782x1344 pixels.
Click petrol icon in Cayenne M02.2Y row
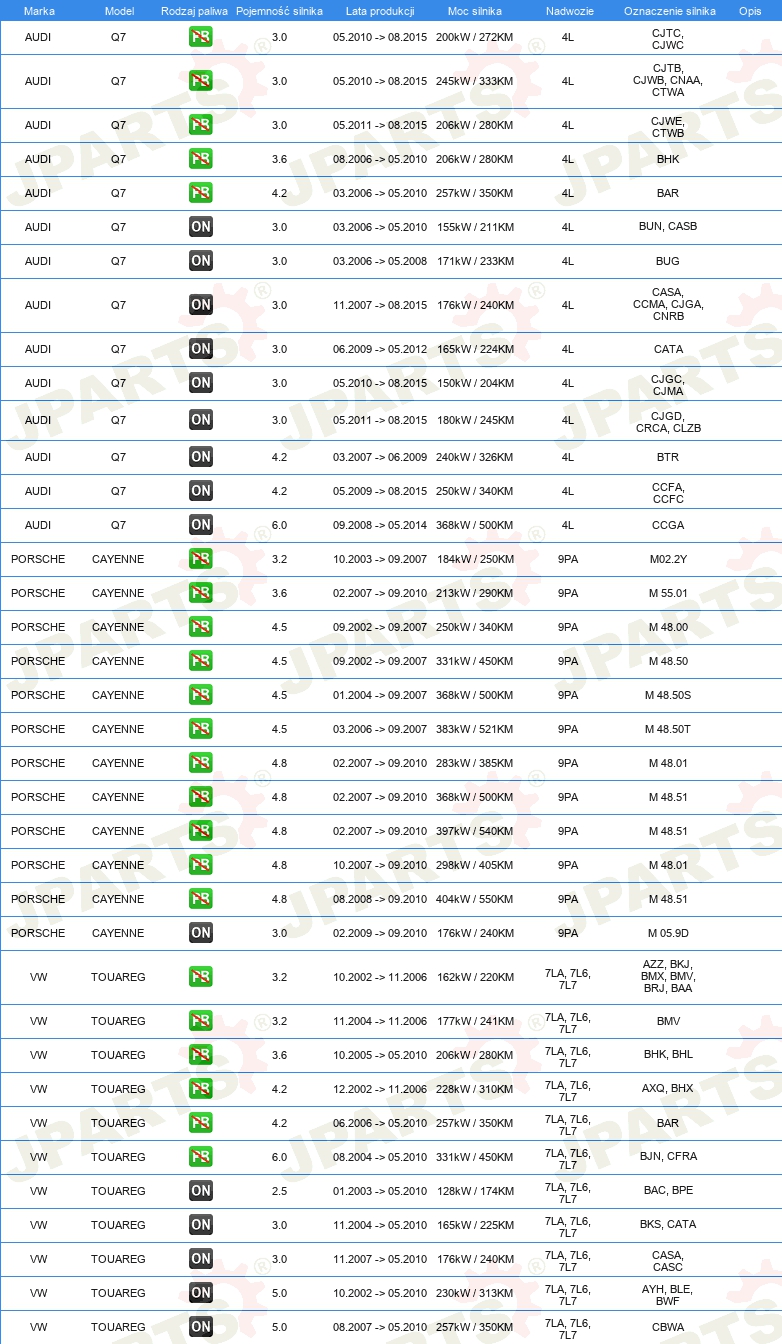point(201,559)
